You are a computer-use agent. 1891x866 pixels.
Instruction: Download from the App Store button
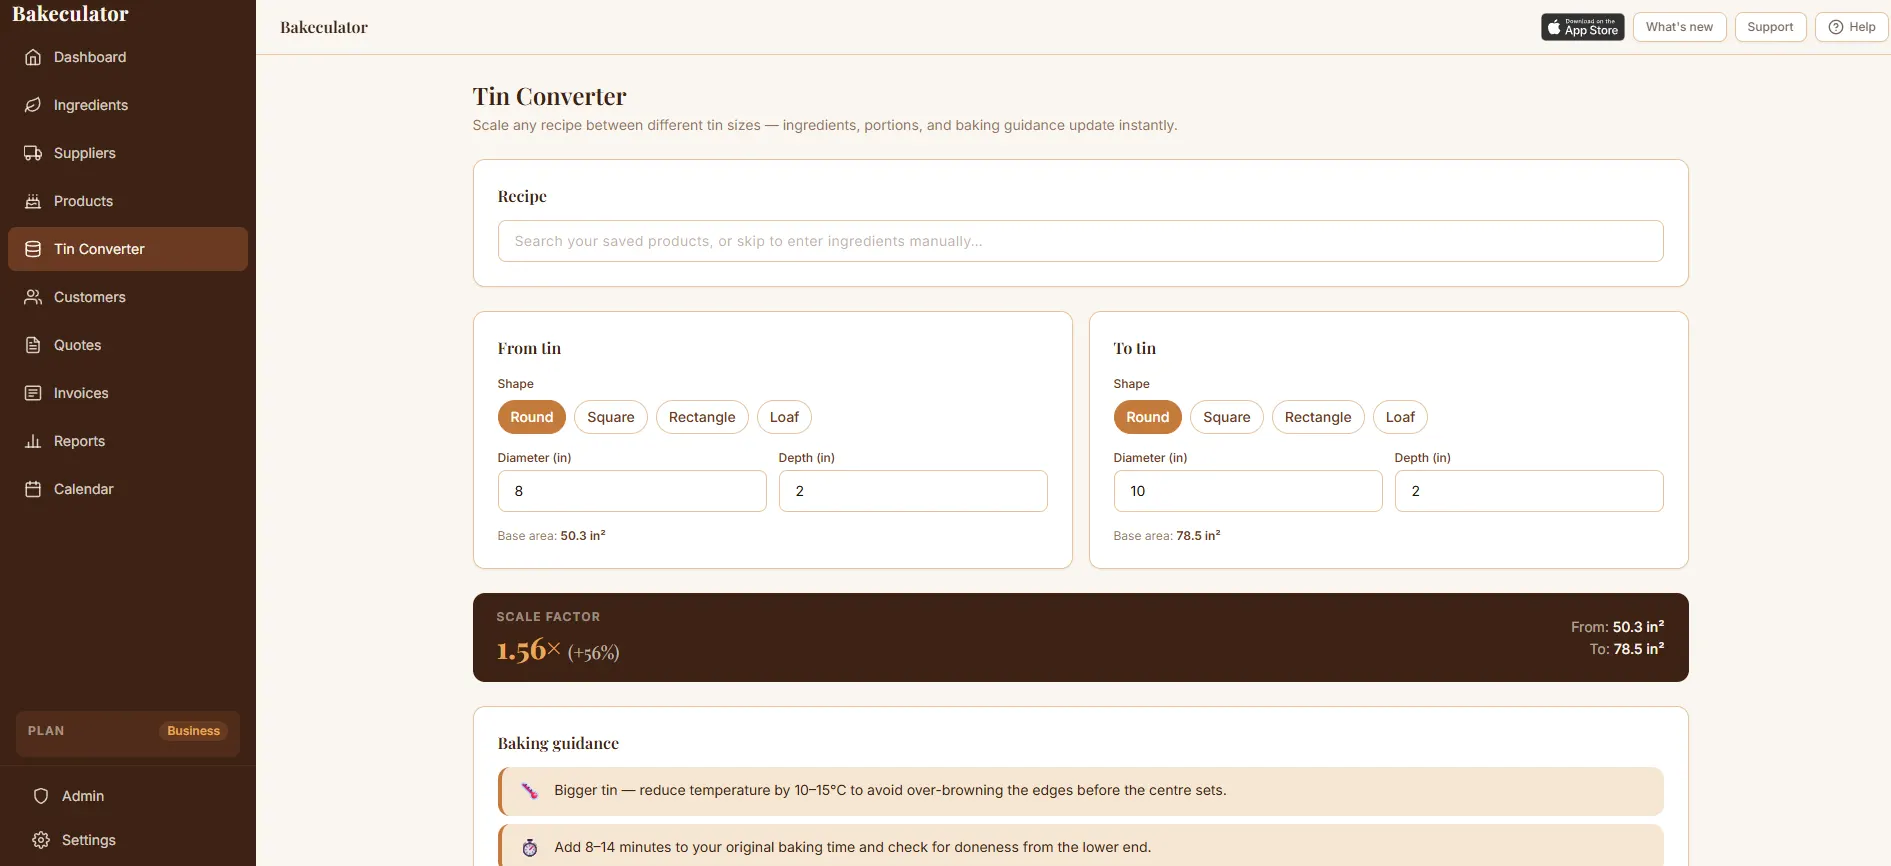click(1583, 27)
